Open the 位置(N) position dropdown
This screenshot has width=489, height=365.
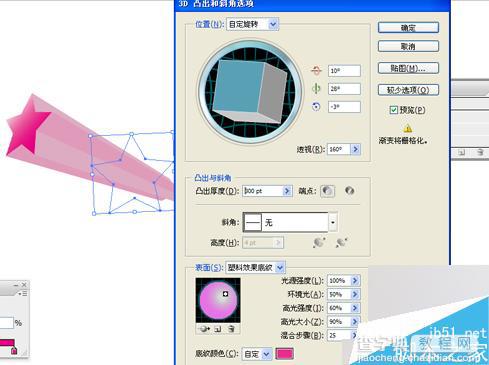point(273,24)
